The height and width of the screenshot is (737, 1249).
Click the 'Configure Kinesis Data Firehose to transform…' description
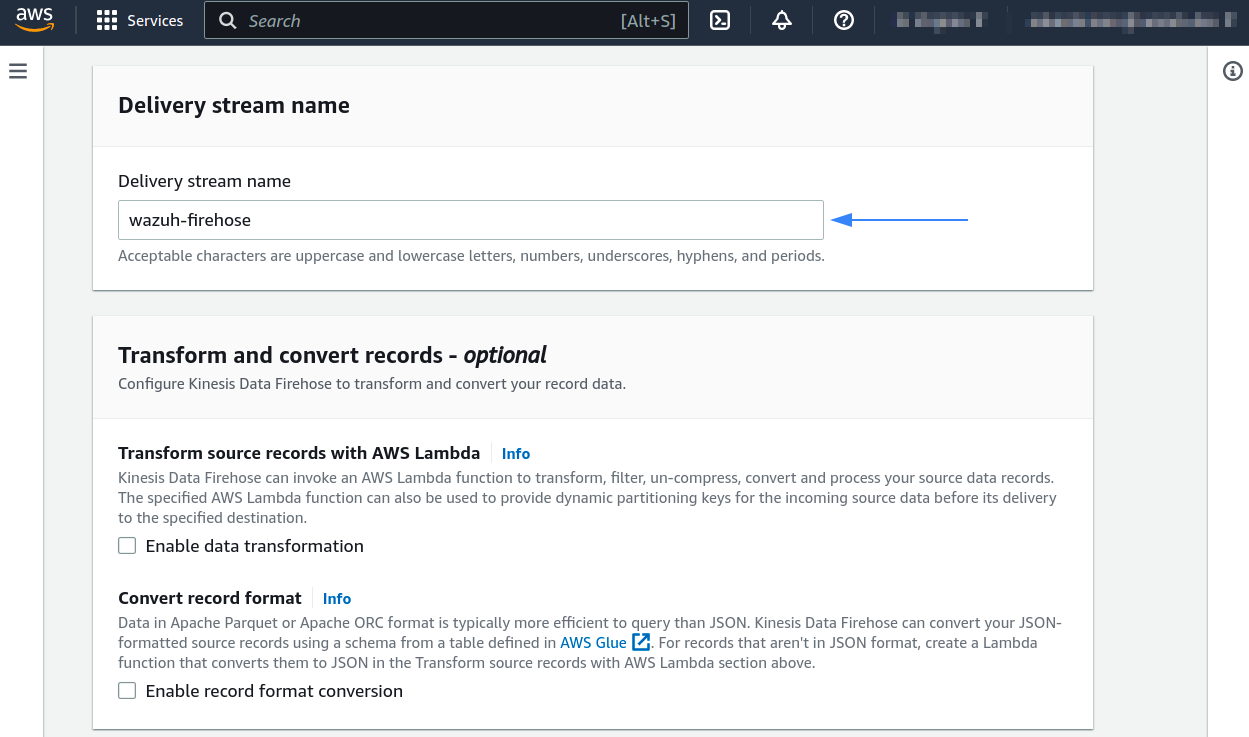372,384
